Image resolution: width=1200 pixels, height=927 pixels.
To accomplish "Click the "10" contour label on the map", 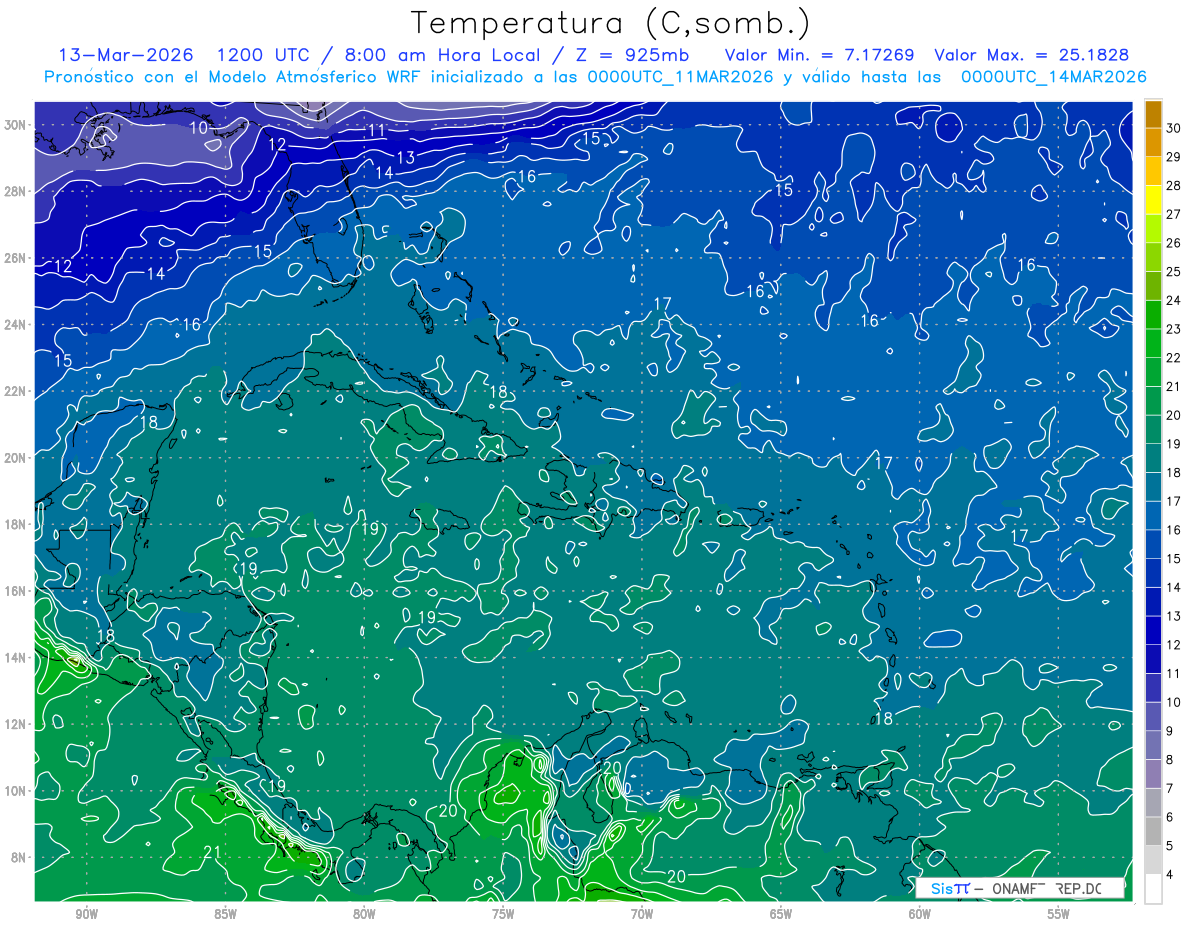I will pyautogui.click(x=199, y=128).
